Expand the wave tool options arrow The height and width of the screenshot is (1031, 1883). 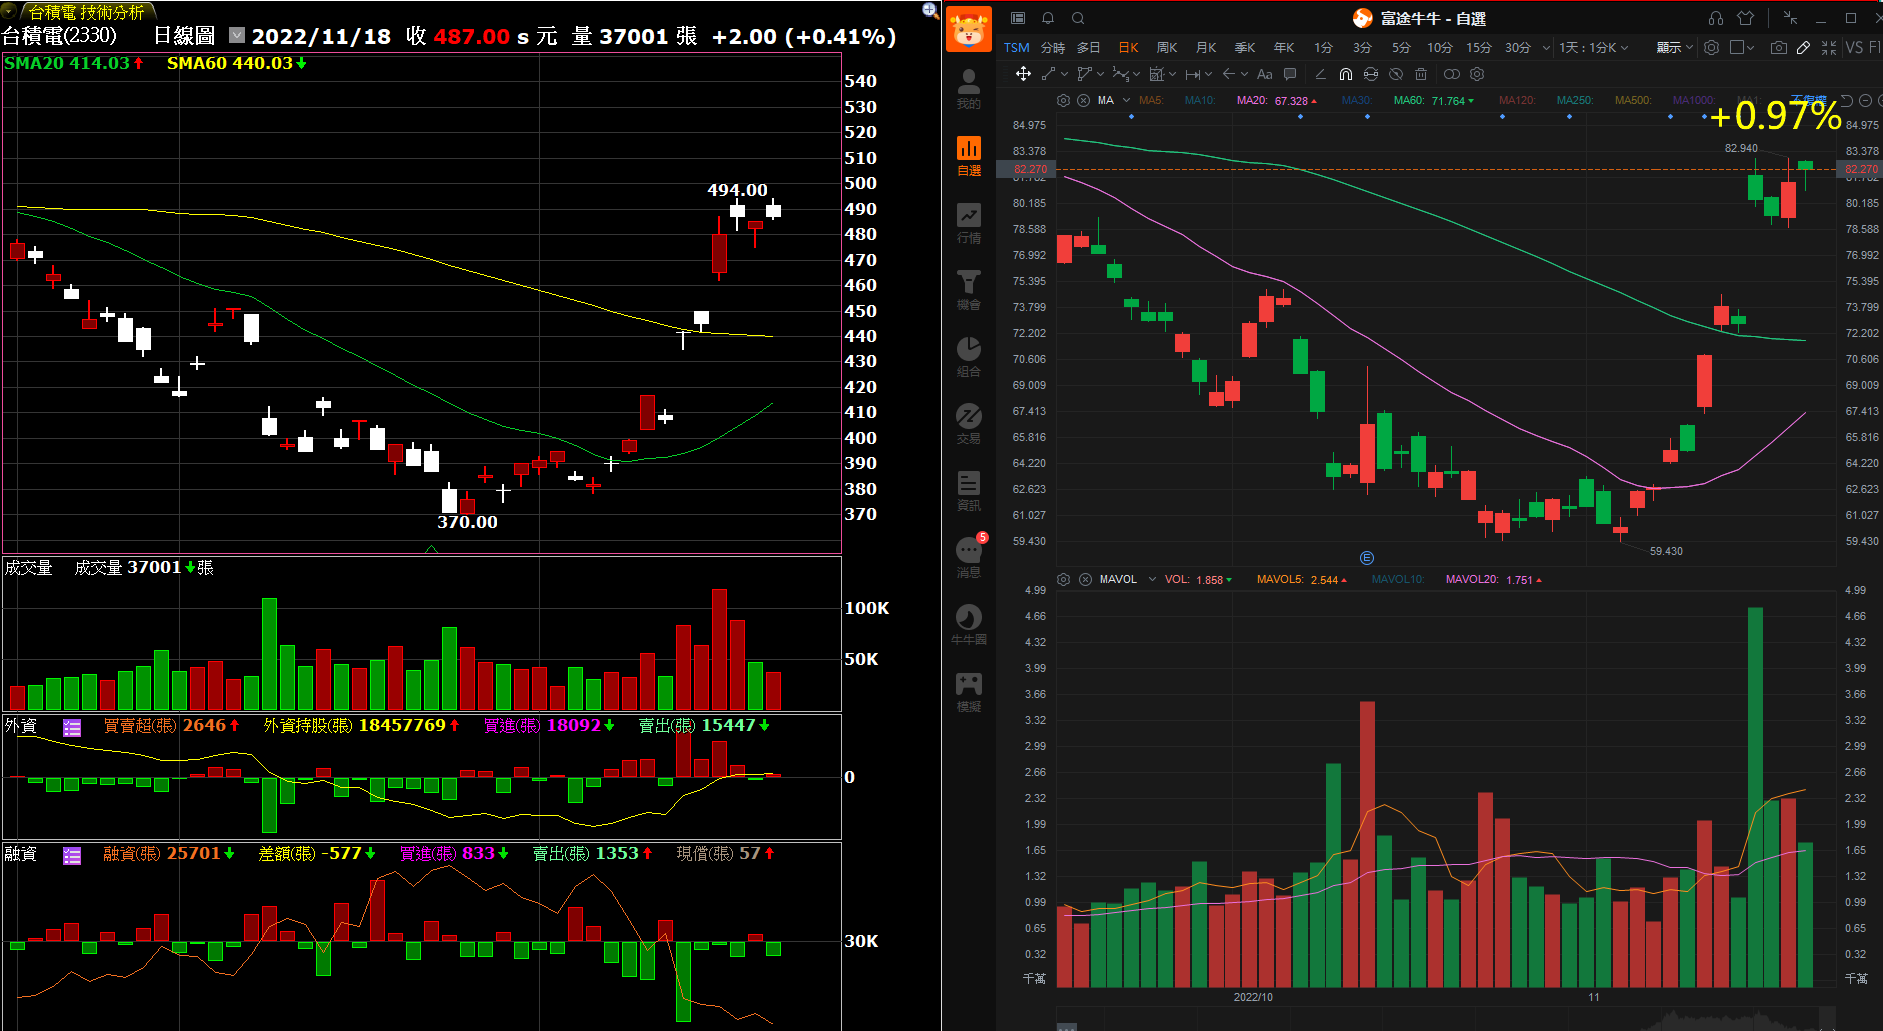tap(1137, 74)
